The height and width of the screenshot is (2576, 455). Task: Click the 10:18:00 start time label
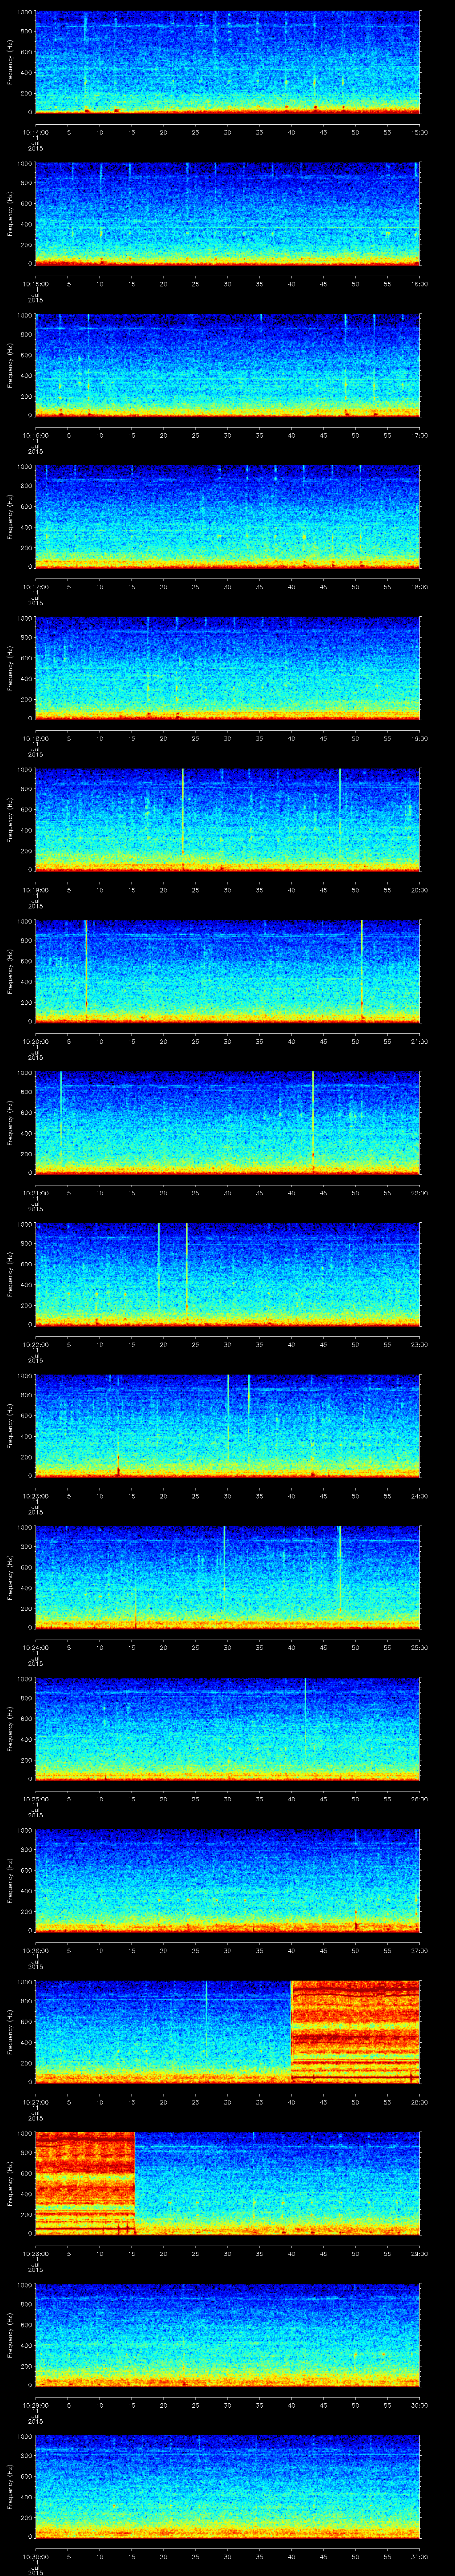pos(35,738)
